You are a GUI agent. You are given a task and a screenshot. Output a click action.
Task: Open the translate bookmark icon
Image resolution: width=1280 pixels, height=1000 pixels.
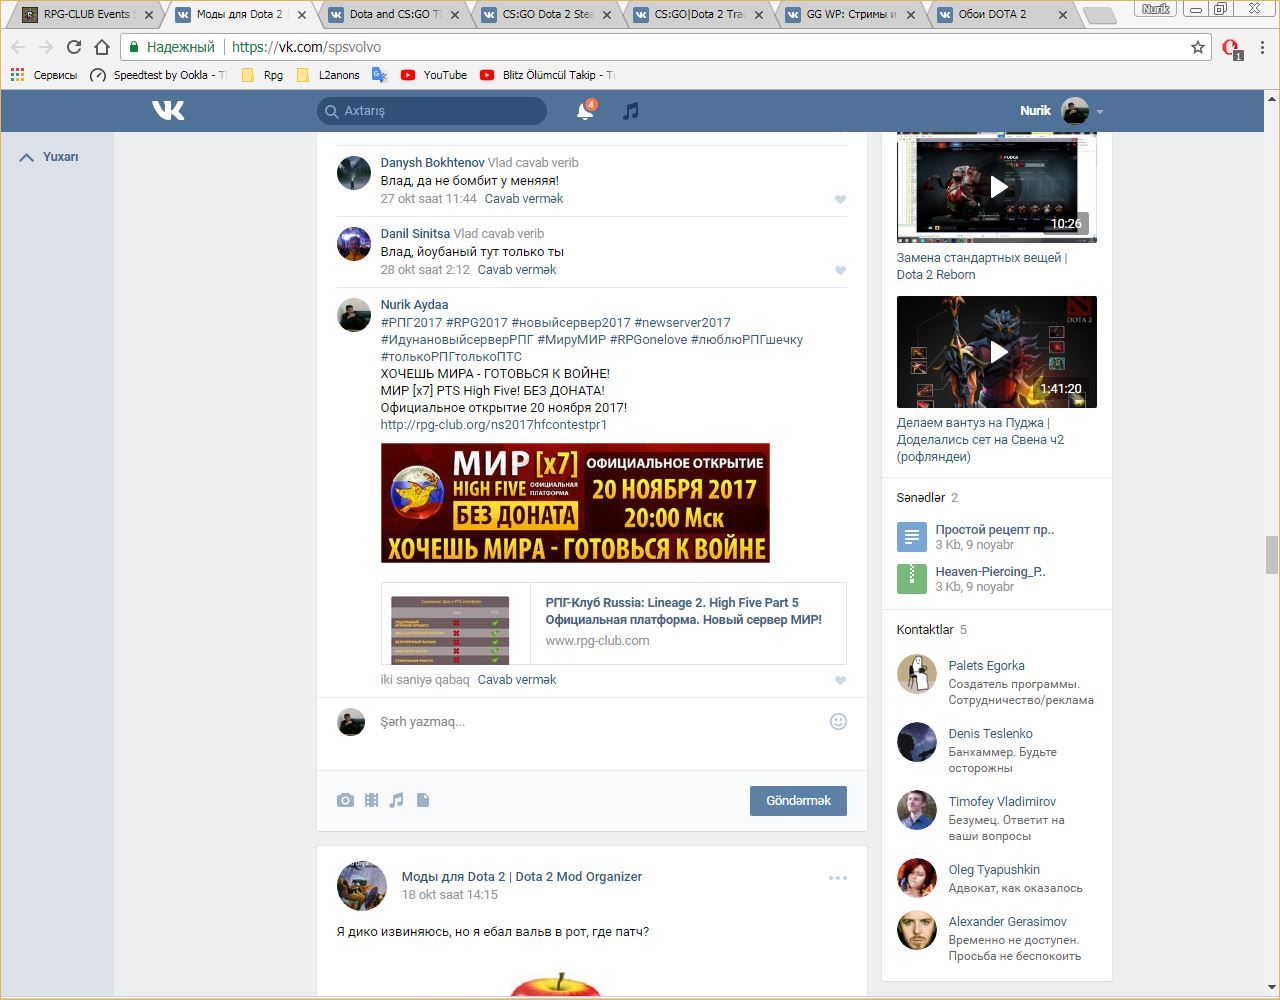[380, 75]
